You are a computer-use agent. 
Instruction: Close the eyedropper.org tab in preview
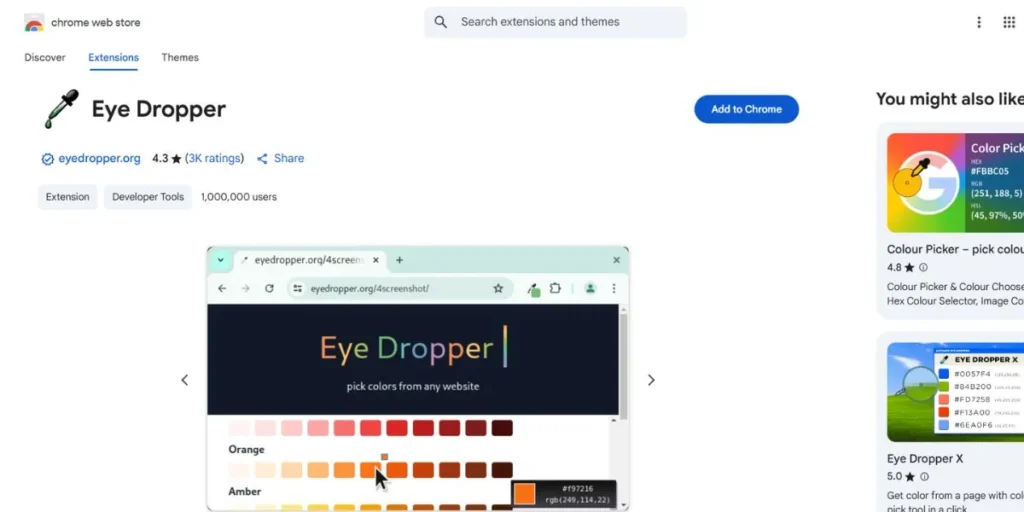coord(376,260)
